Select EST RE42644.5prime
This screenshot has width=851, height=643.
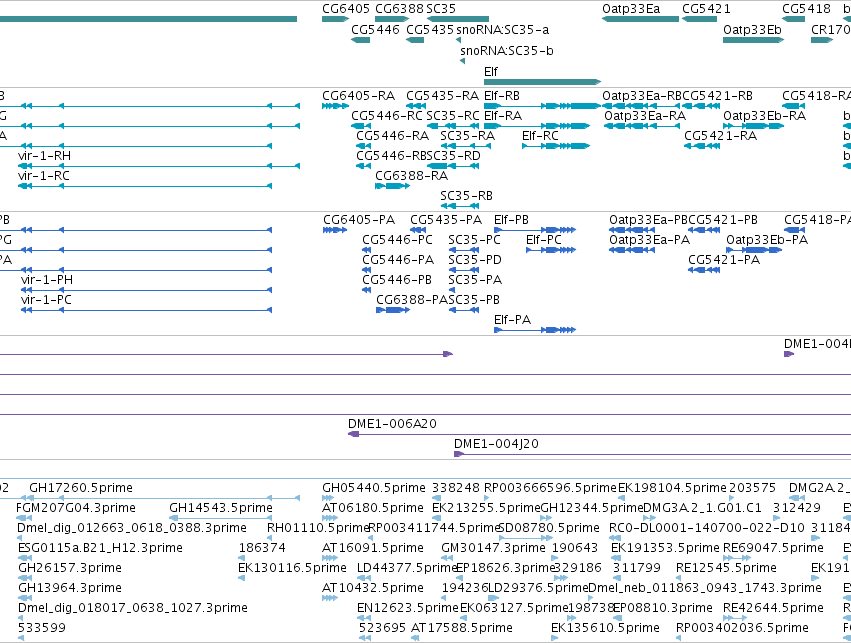pos(773,608)
